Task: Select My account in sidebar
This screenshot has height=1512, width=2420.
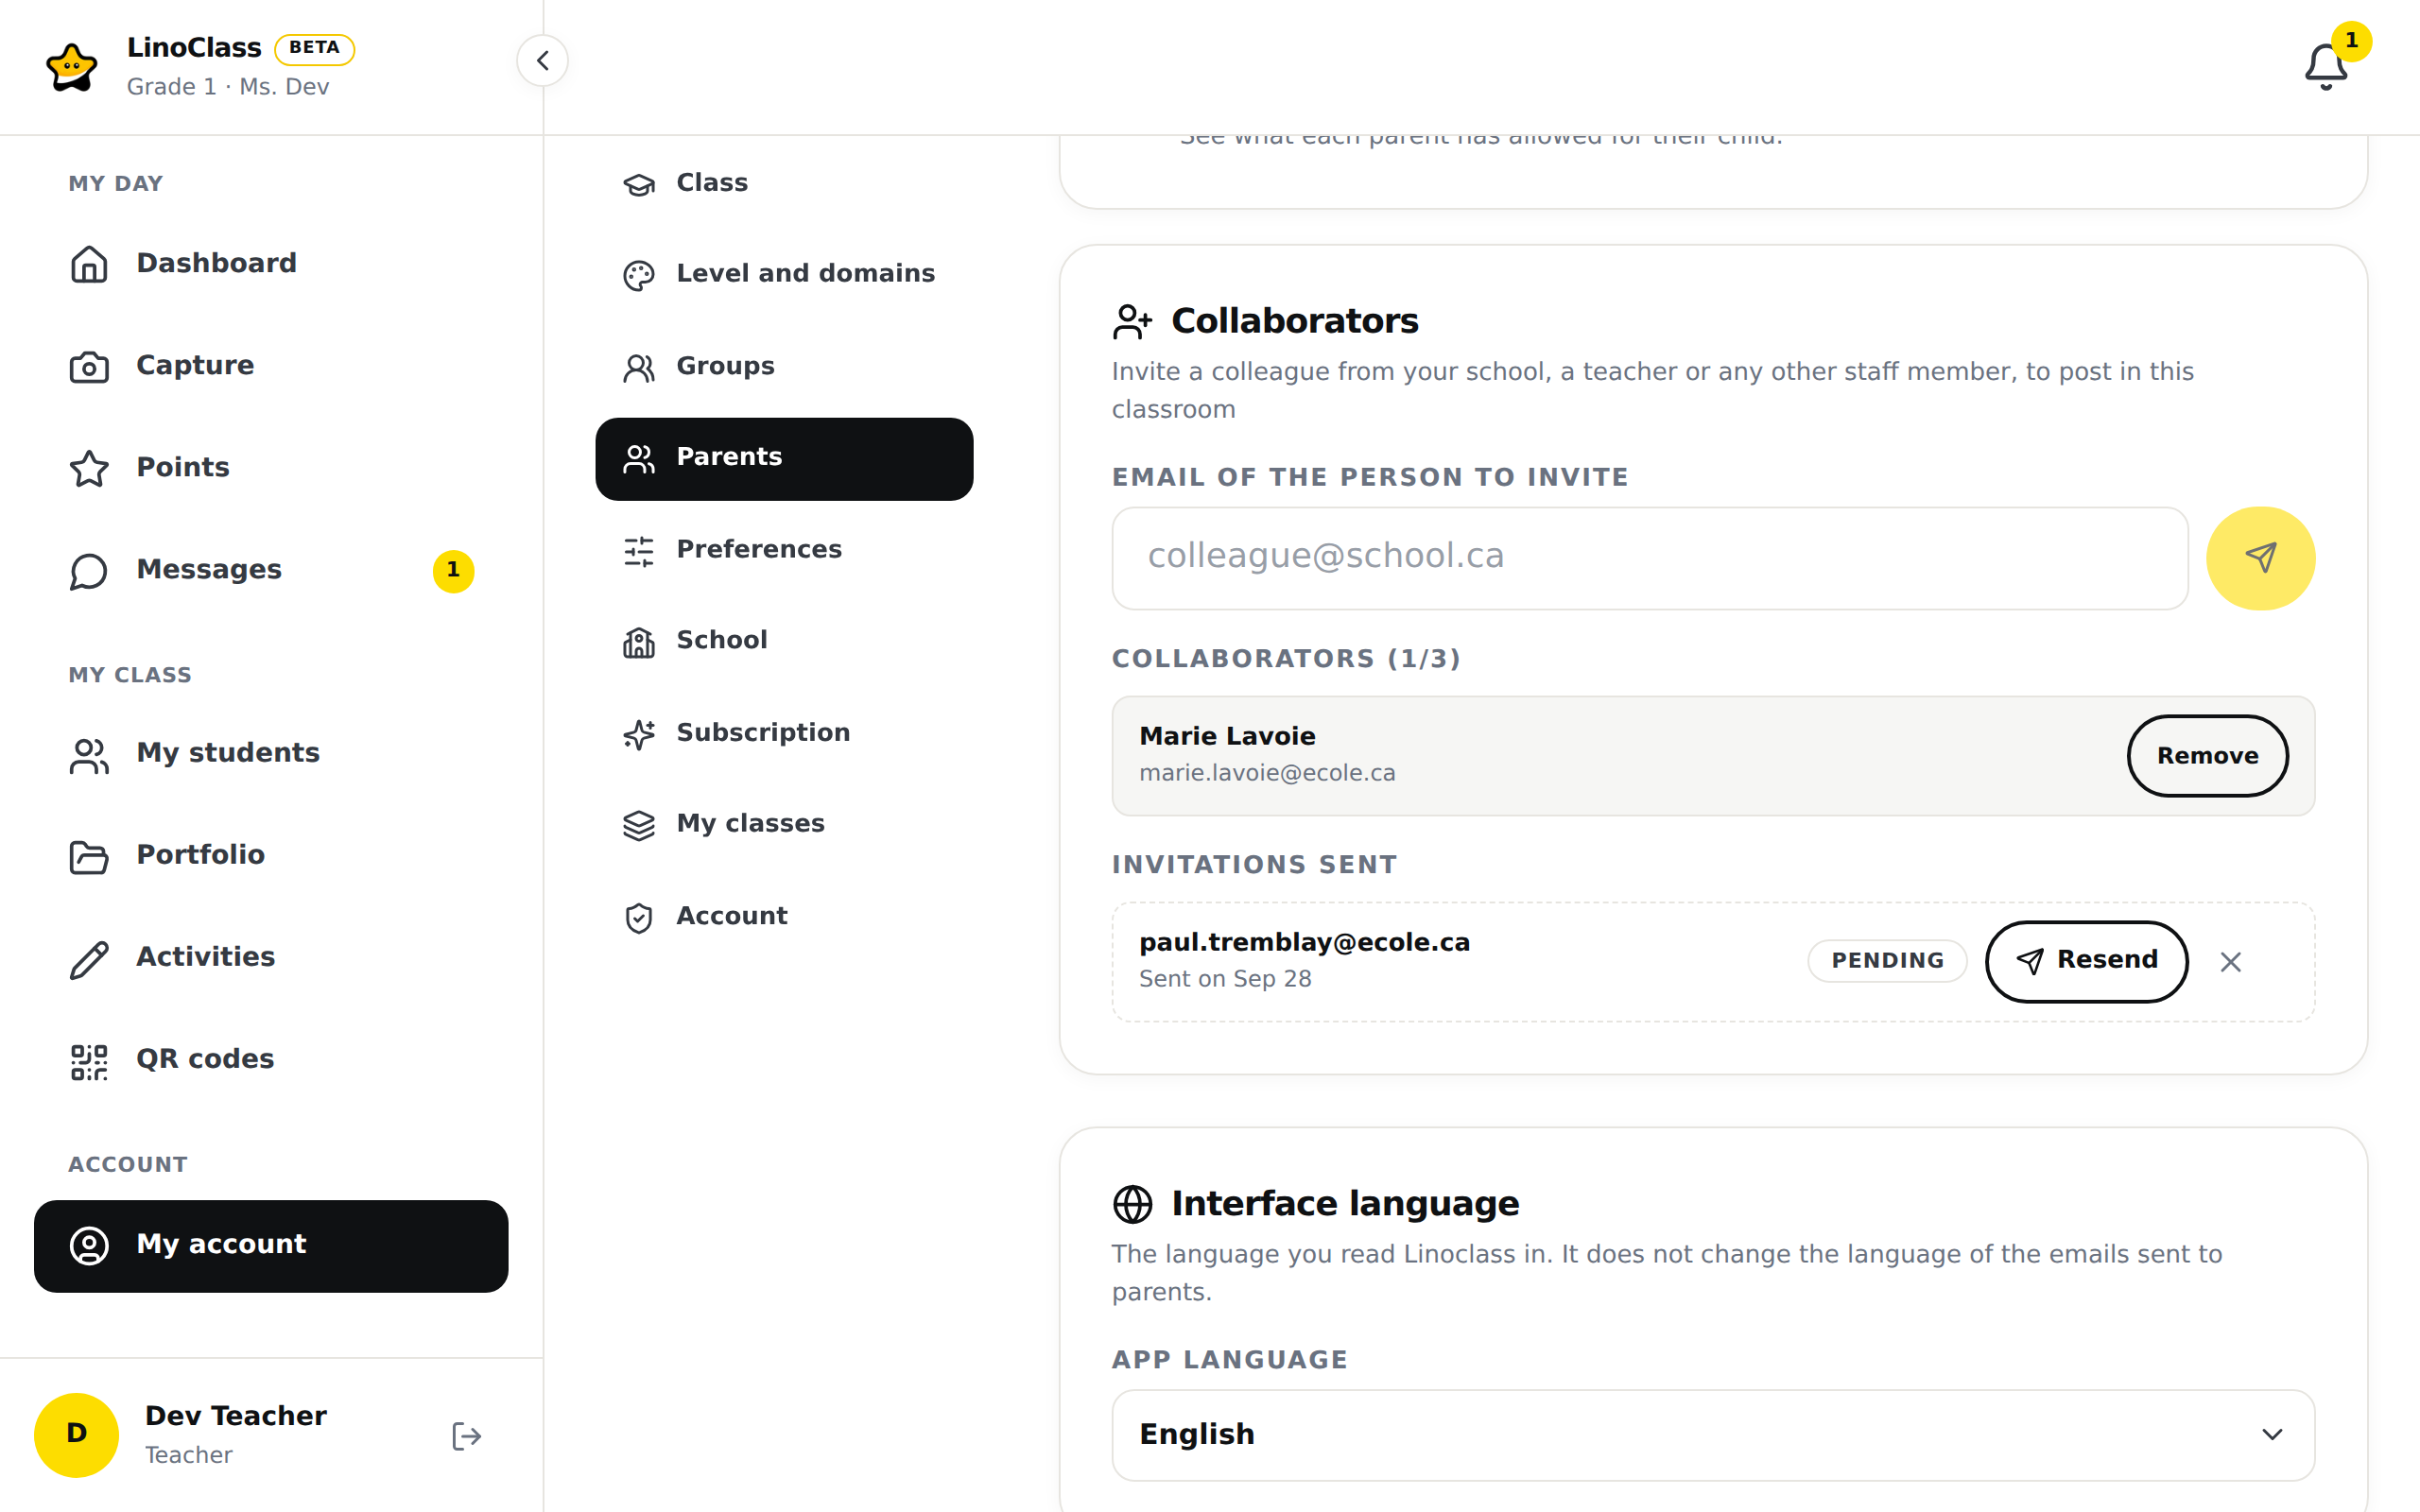Action: click(x=271, y=1245)
